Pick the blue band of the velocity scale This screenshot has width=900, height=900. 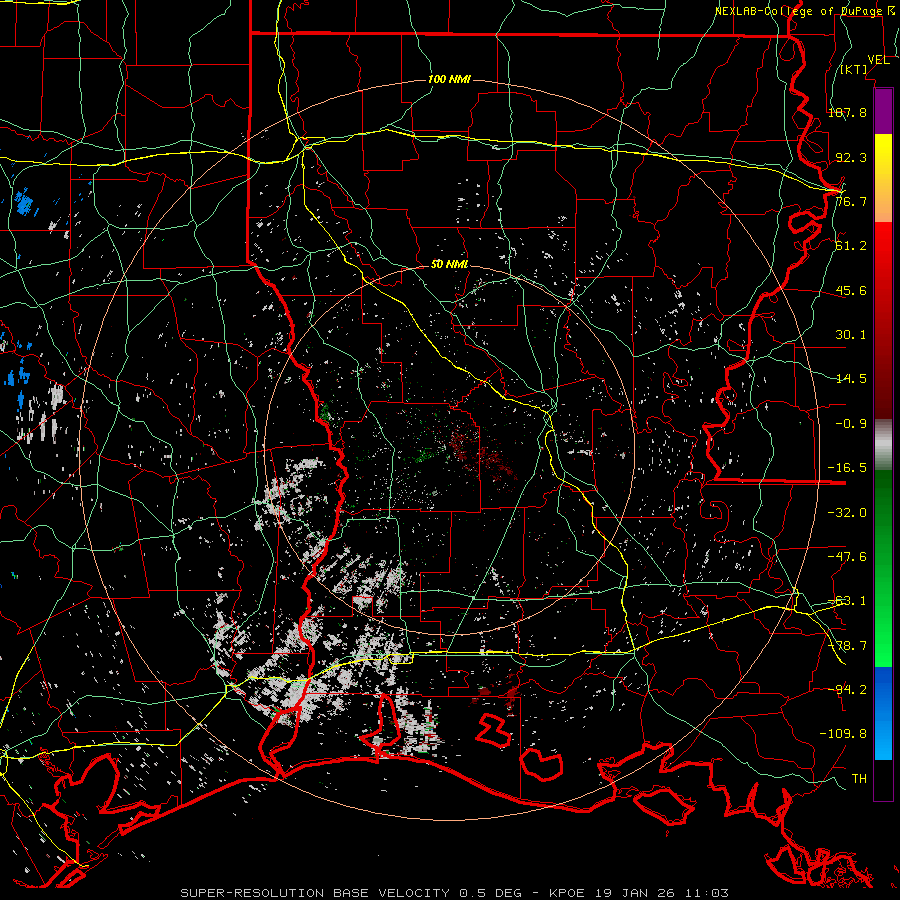[x=883, y=713]
